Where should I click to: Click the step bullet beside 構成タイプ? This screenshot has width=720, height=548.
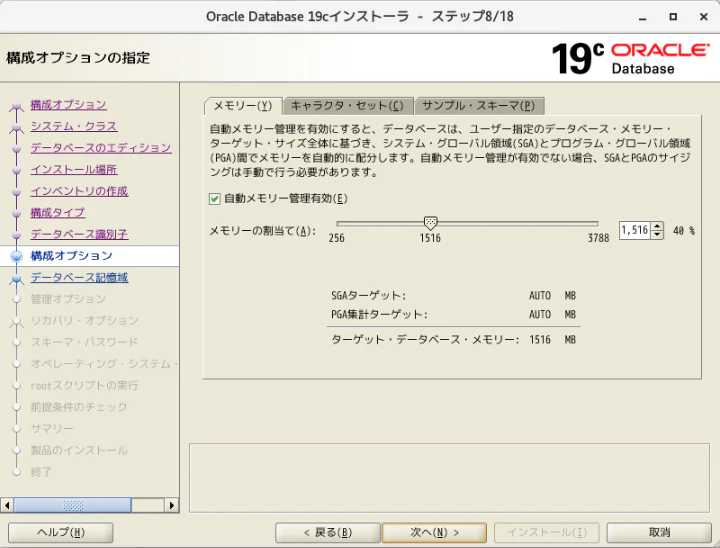(x=17, y=214)
